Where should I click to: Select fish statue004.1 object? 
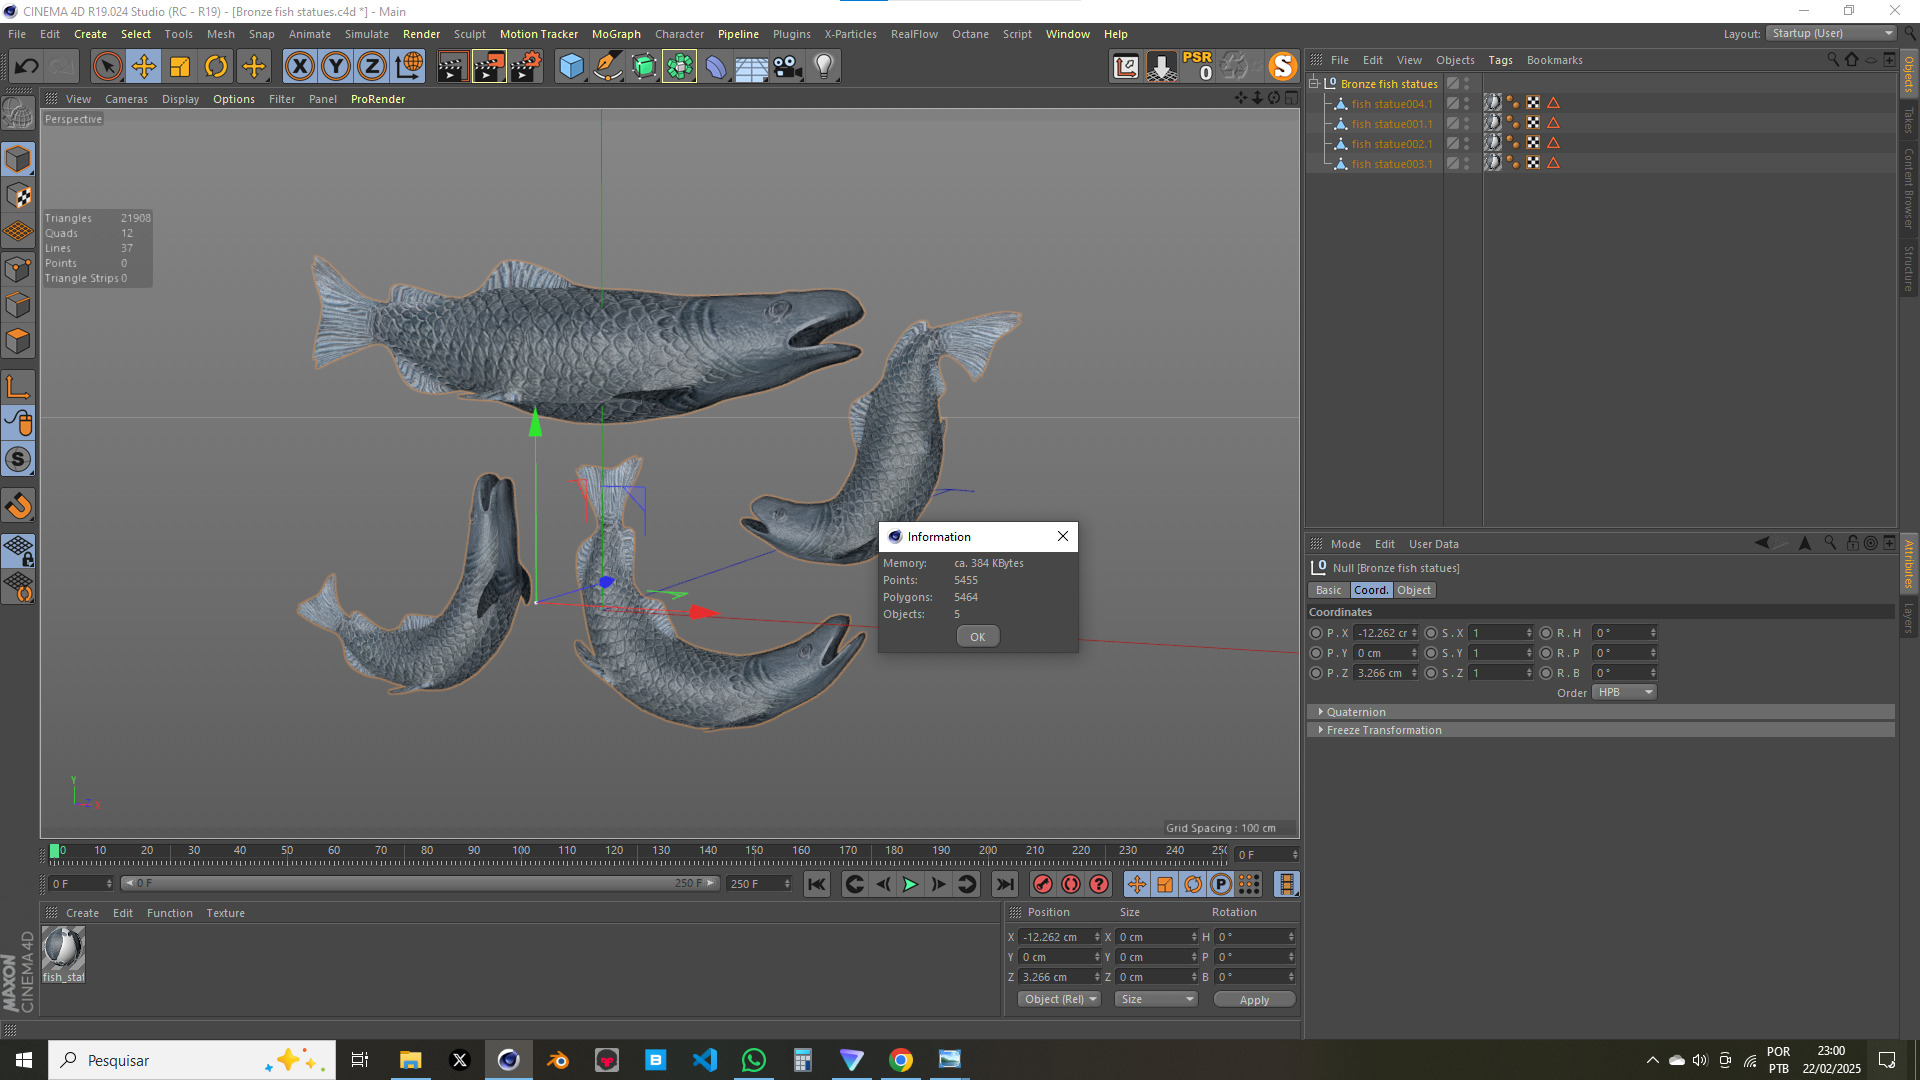pyautogui.click(x=1391, y=104)
